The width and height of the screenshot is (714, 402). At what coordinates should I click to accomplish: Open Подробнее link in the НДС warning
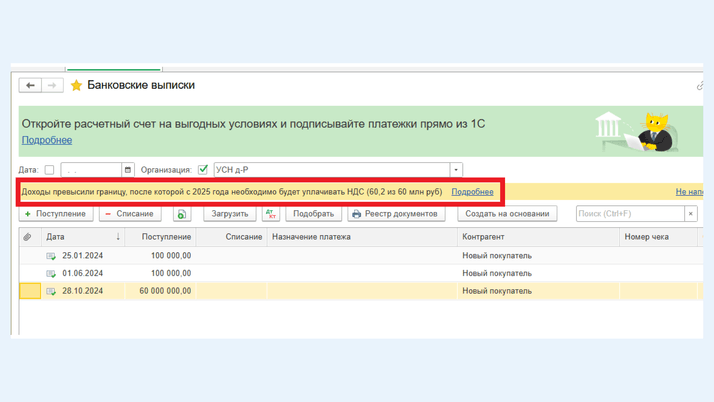[x=472, y=192]
